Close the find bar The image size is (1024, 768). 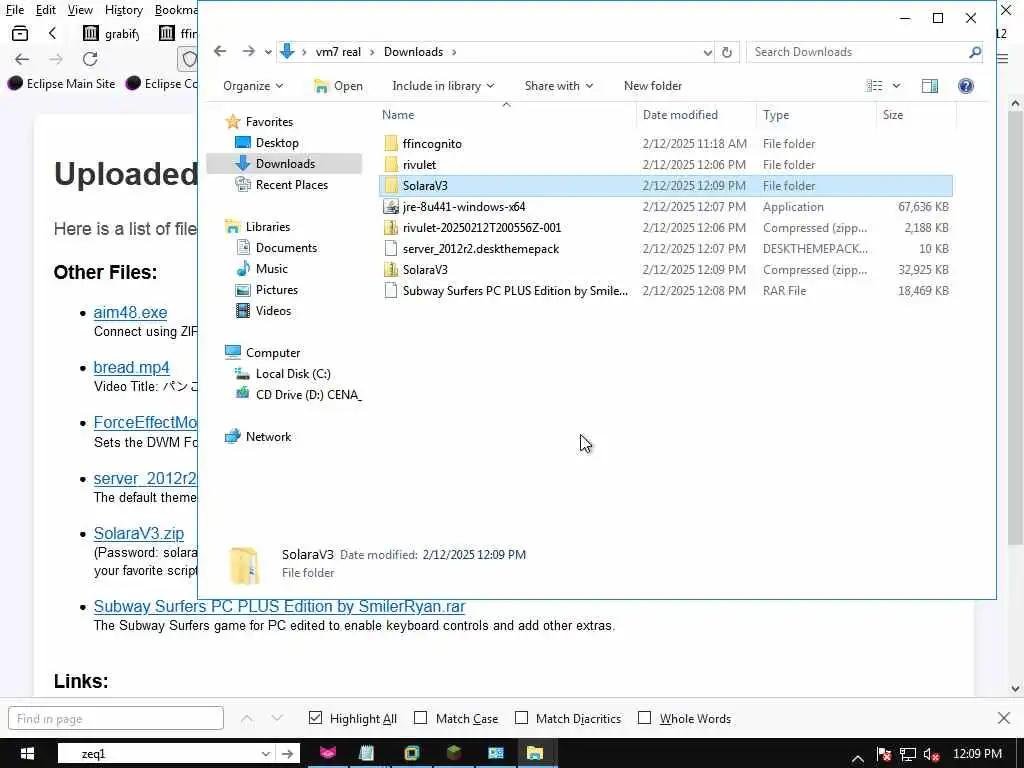click(1004, 718)
